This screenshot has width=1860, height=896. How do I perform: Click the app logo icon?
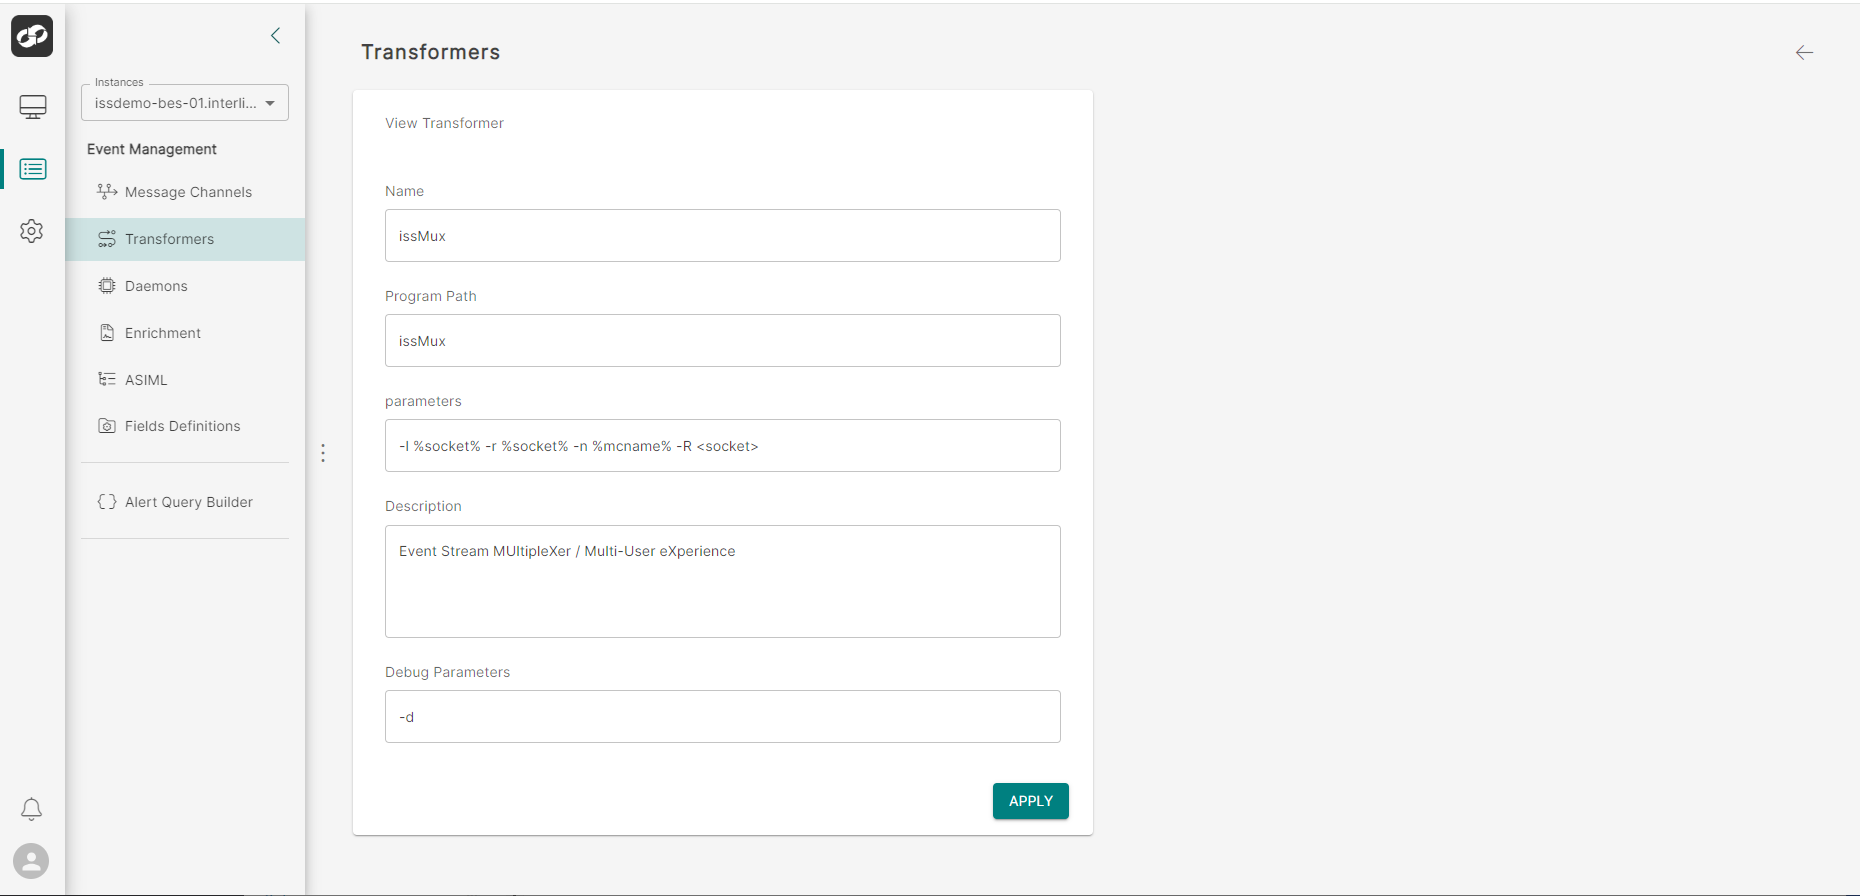[x=32, y=36]
